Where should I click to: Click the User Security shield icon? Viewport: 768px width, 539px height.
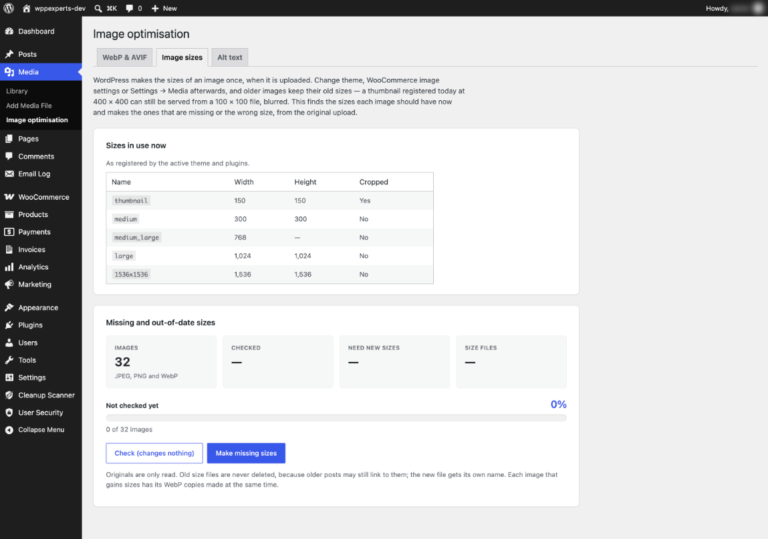[9, 413]
